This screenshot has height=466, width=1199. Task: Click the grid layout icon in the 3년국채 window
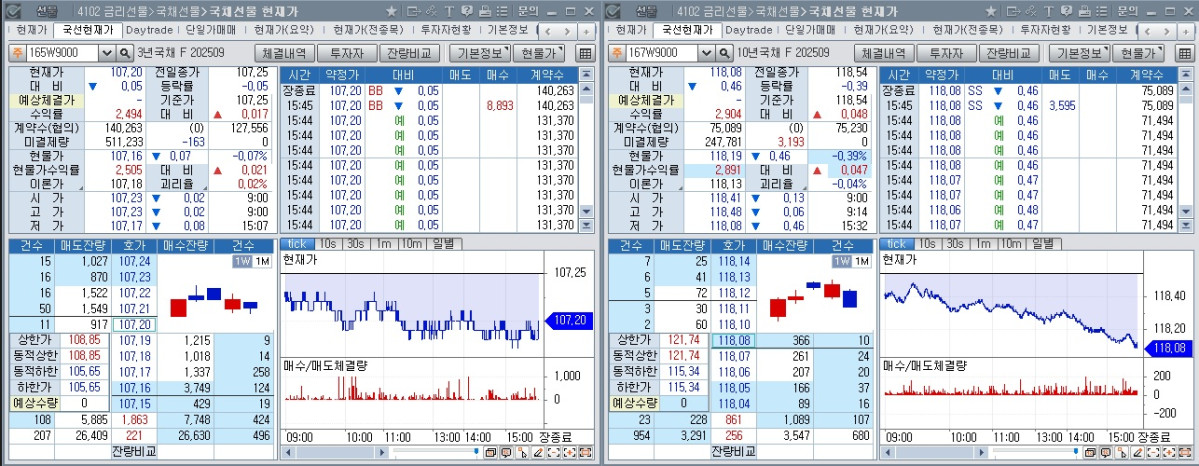(585, 54)
